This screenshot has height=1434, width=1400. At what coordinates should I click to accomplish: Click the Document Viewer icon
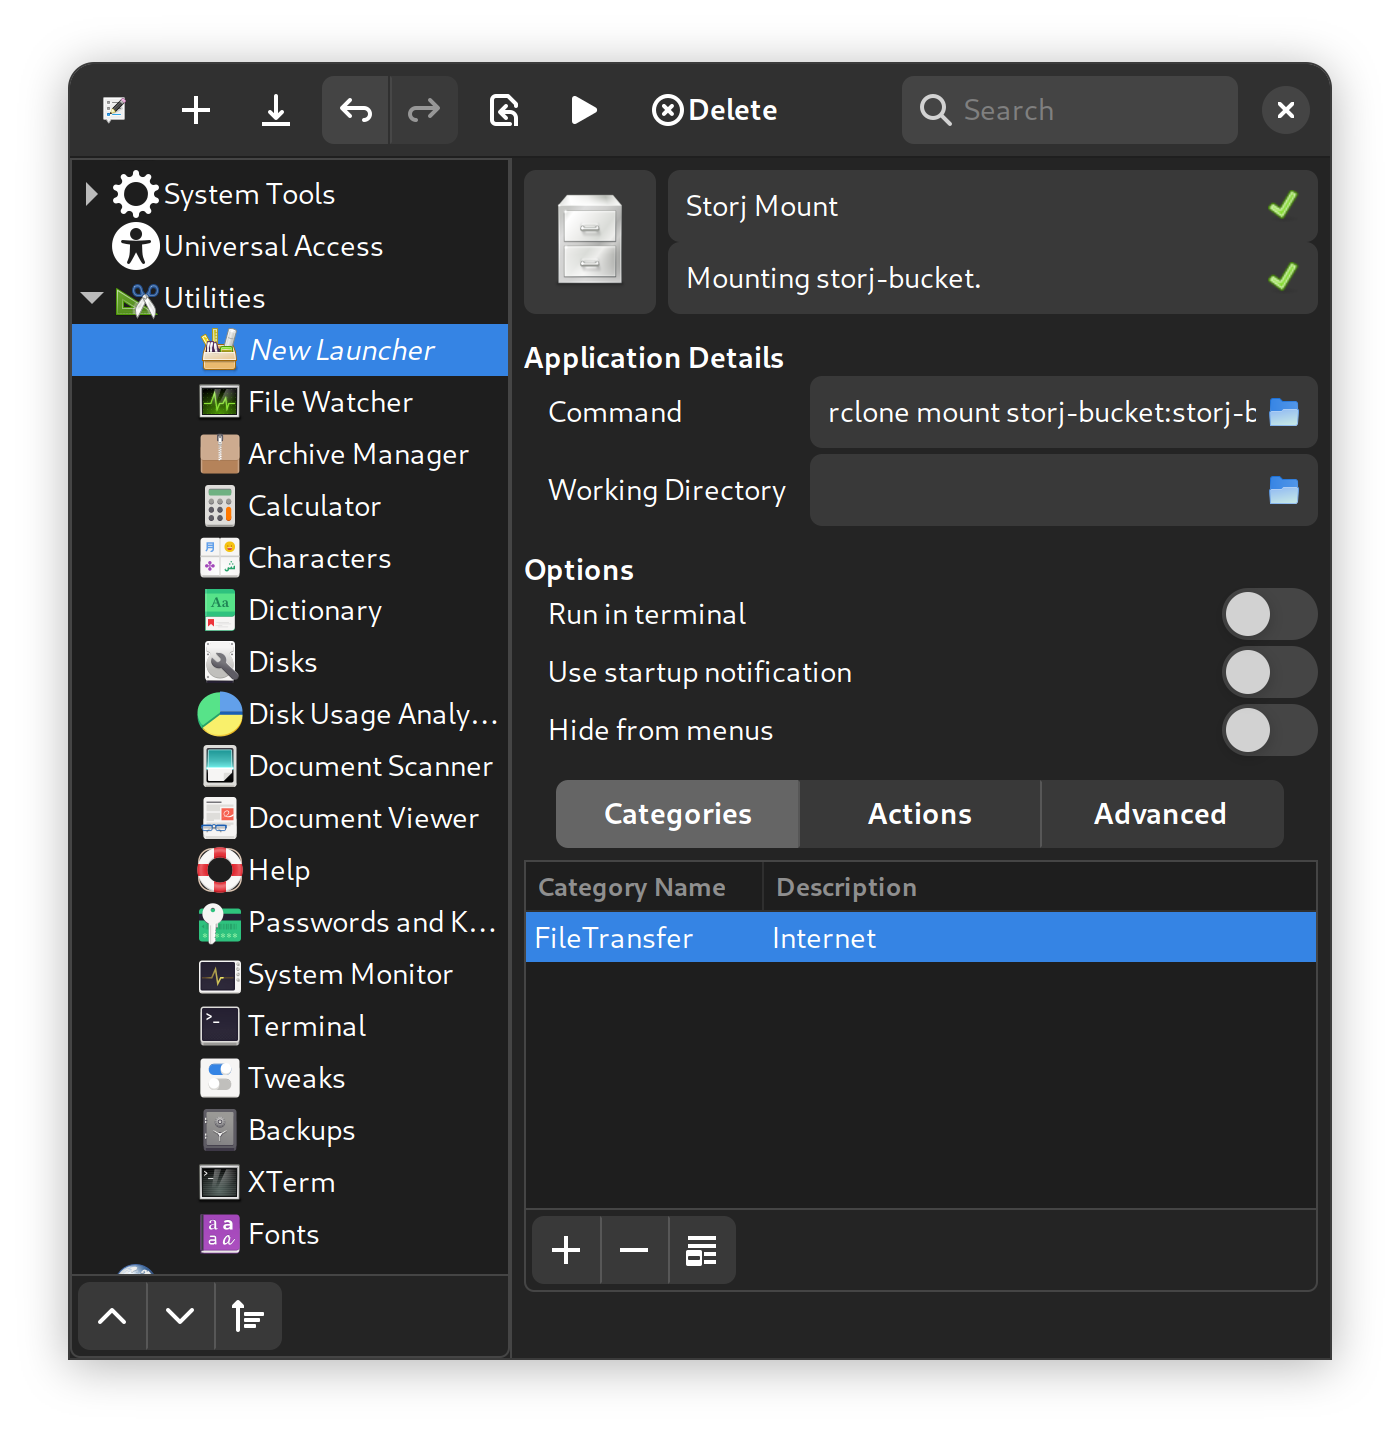point(220,818)
